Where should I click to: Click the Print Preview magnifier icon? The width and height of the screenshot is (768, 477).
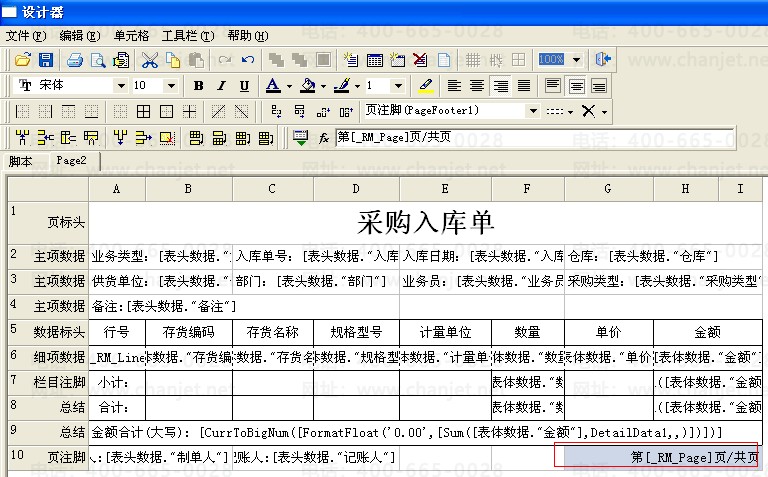pos(98,60)
